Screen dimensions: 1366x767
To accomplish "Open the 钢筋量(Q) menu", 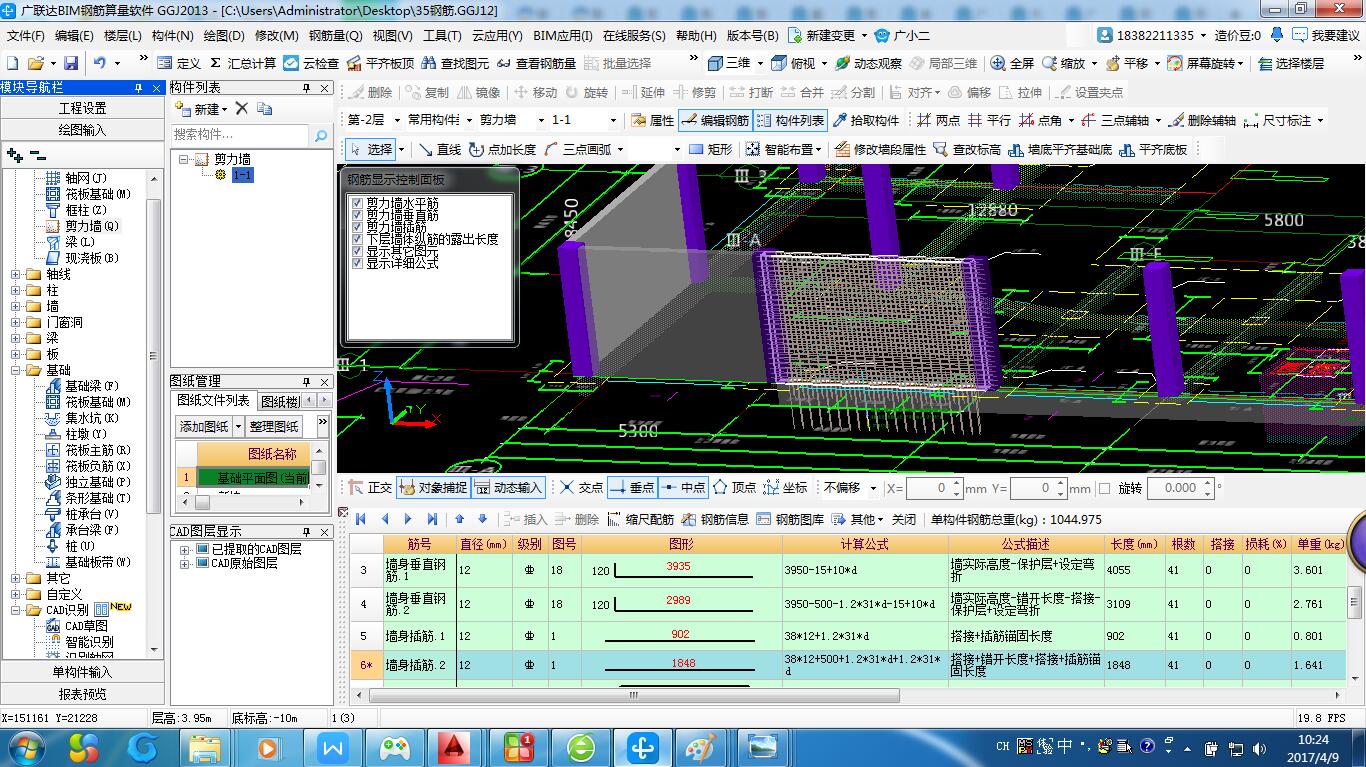I will pos(335,35).
